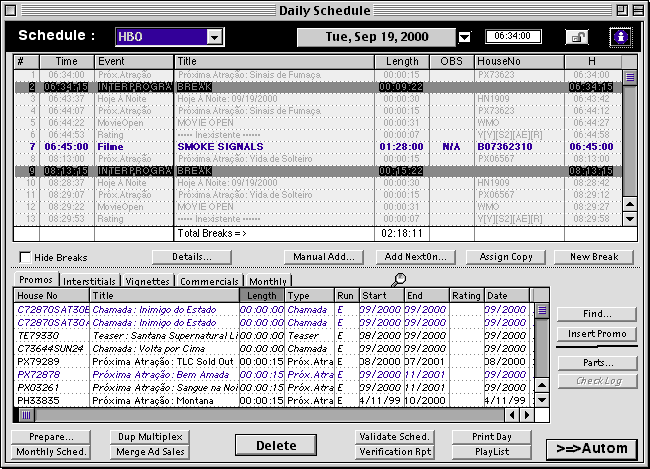
Task: Click the Validate Sched. button
Action: pyautogui.click(x=395, y=437)
